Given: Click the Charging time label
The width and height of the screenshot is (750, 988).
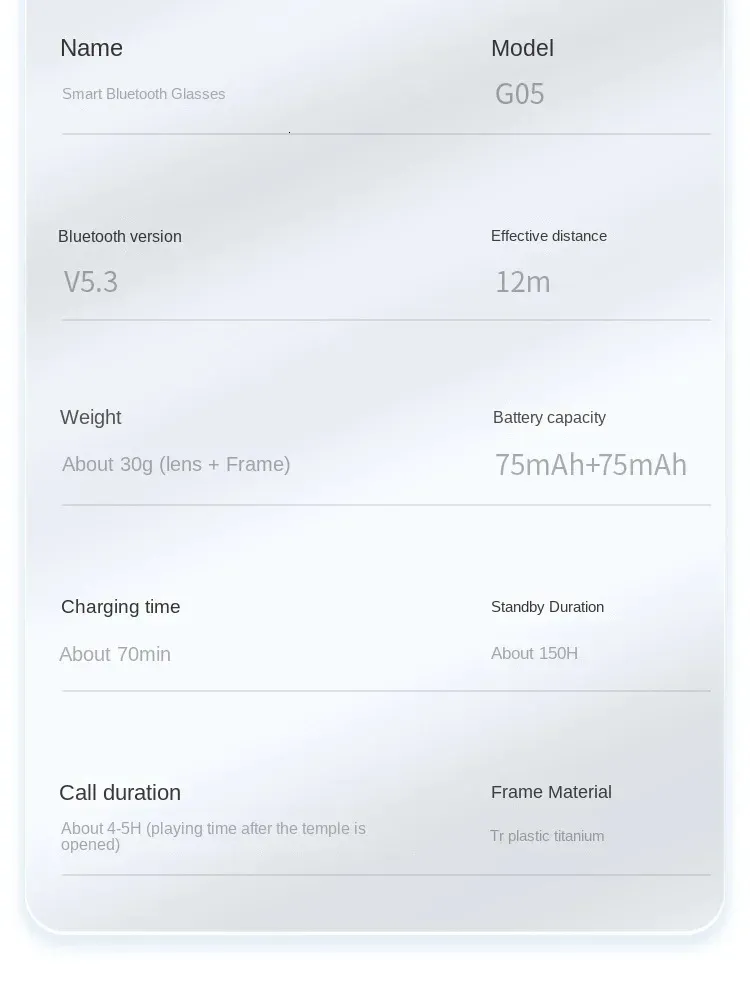Looking at the screenshot, I should pyautogui.click(x=120, y=607).
